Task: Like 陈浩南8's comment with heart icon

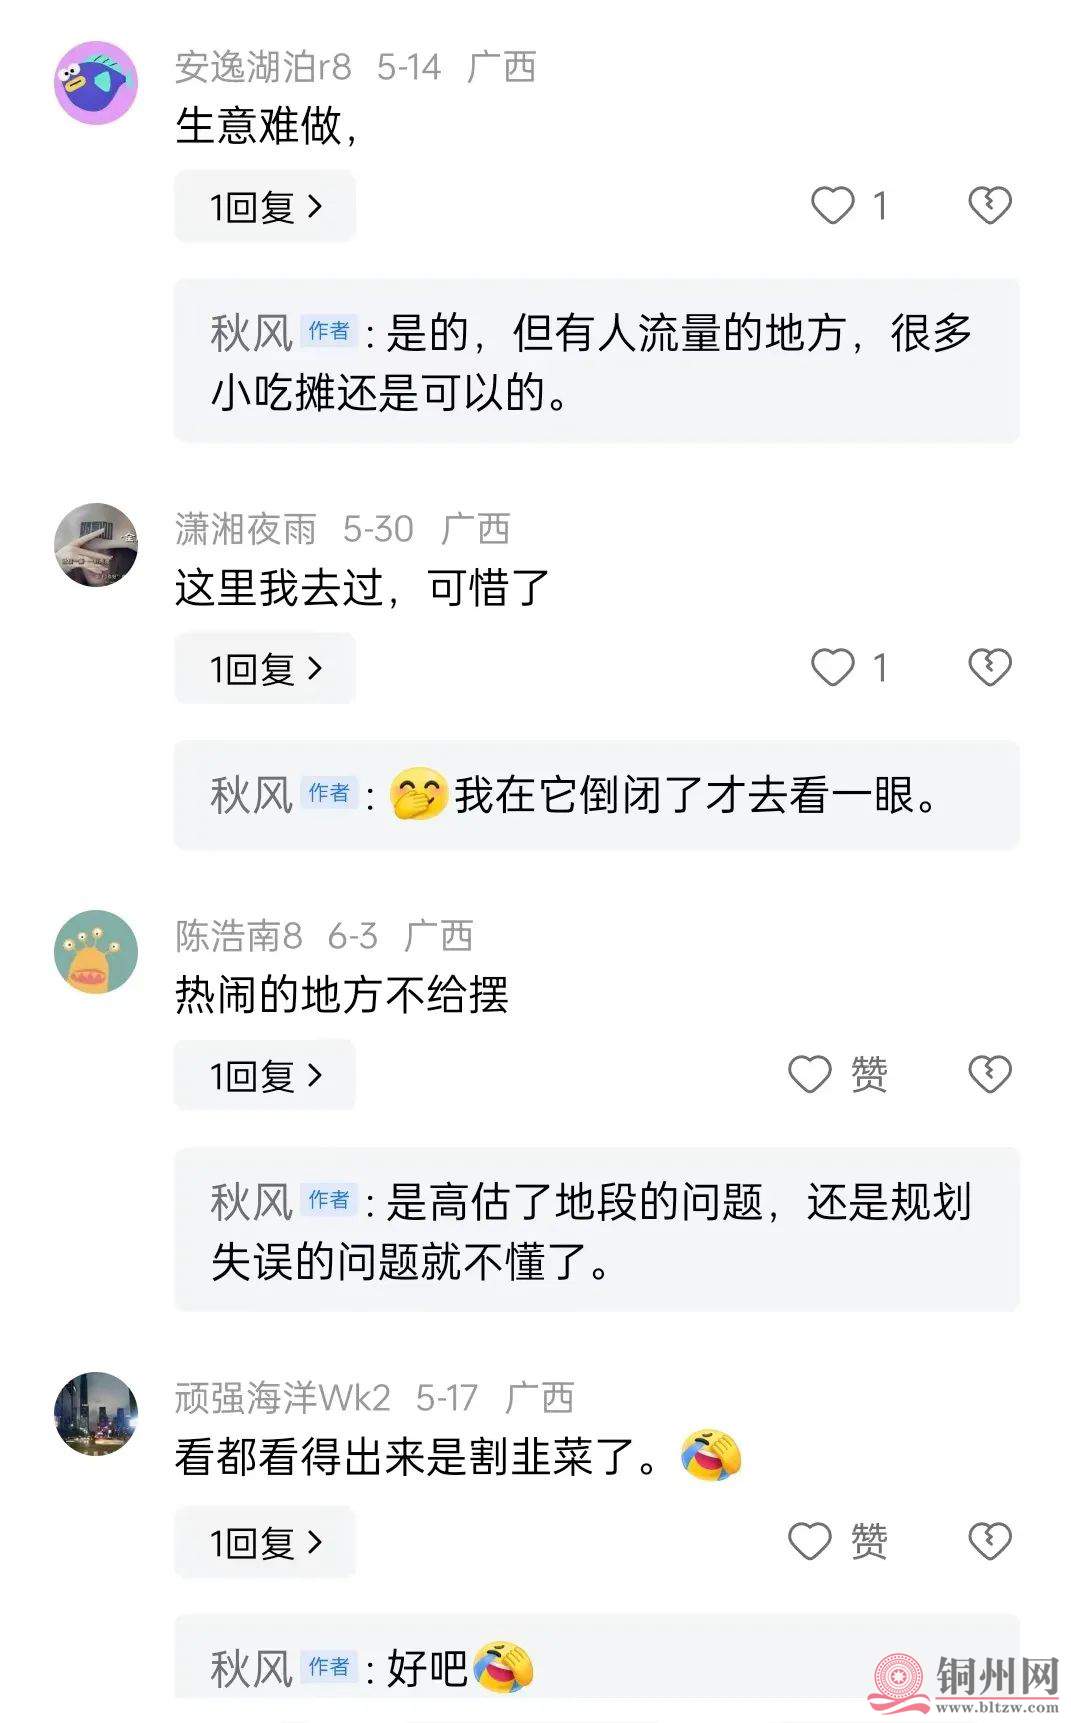Action: pos(810,1075)
